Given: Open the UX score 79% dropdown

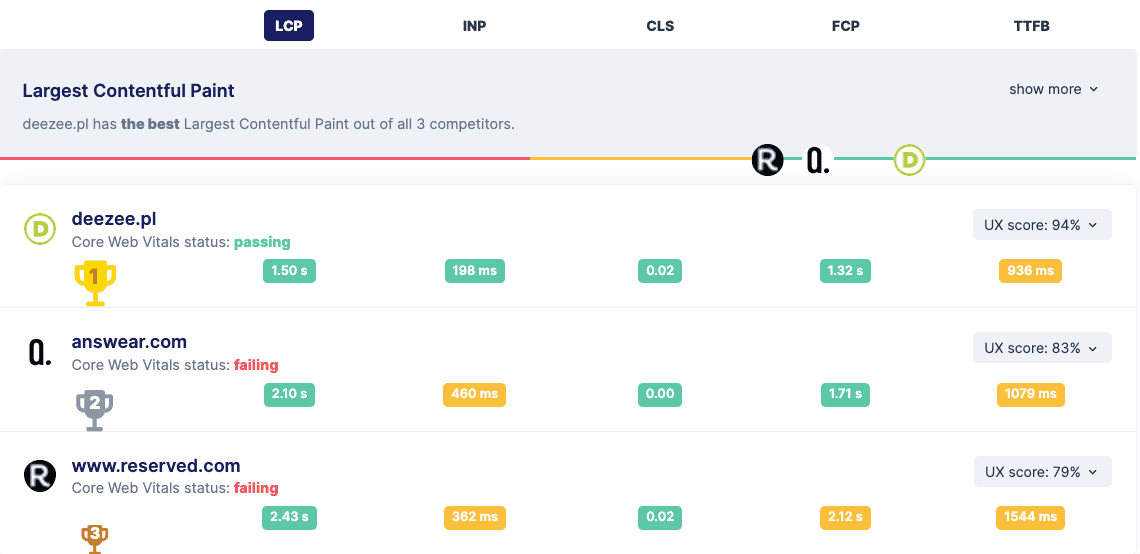Looking at the screenshot, I should pyautogui.click(x=1041, y=472).
